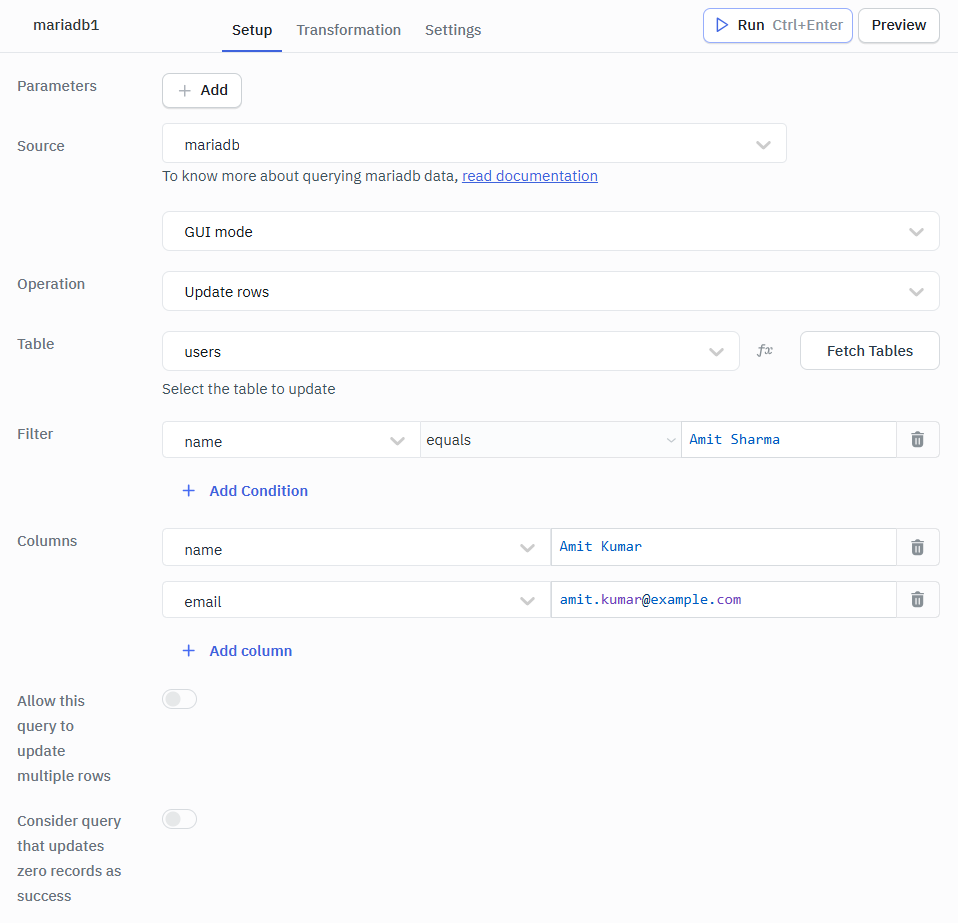Image resolution: width=958 pixels, height=923 pixels.
Task: Delete the name equals filter condition
Action: tap(917, 439)
